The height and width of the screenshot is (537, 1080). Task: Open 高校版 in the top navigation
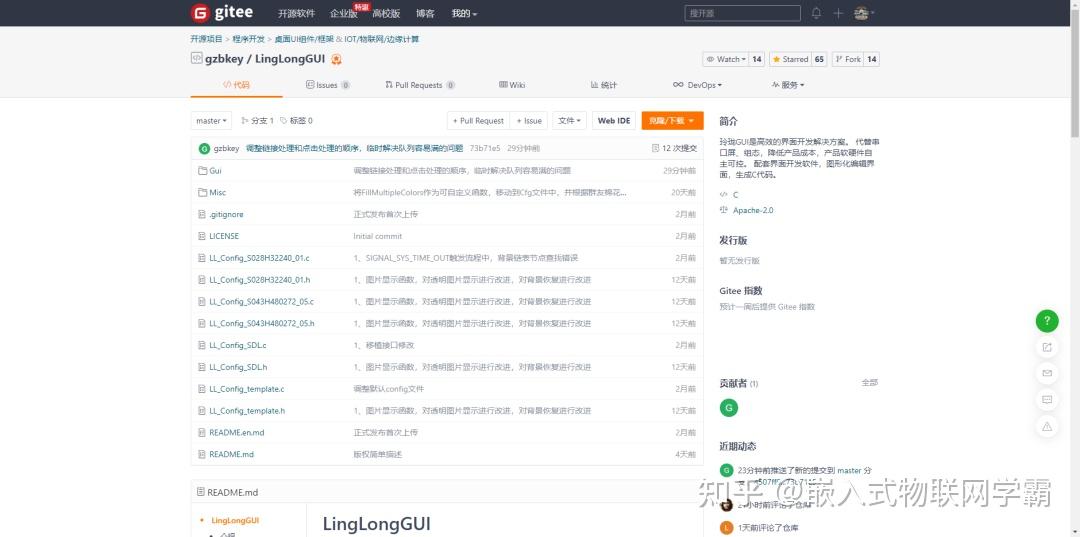[386, 13]
